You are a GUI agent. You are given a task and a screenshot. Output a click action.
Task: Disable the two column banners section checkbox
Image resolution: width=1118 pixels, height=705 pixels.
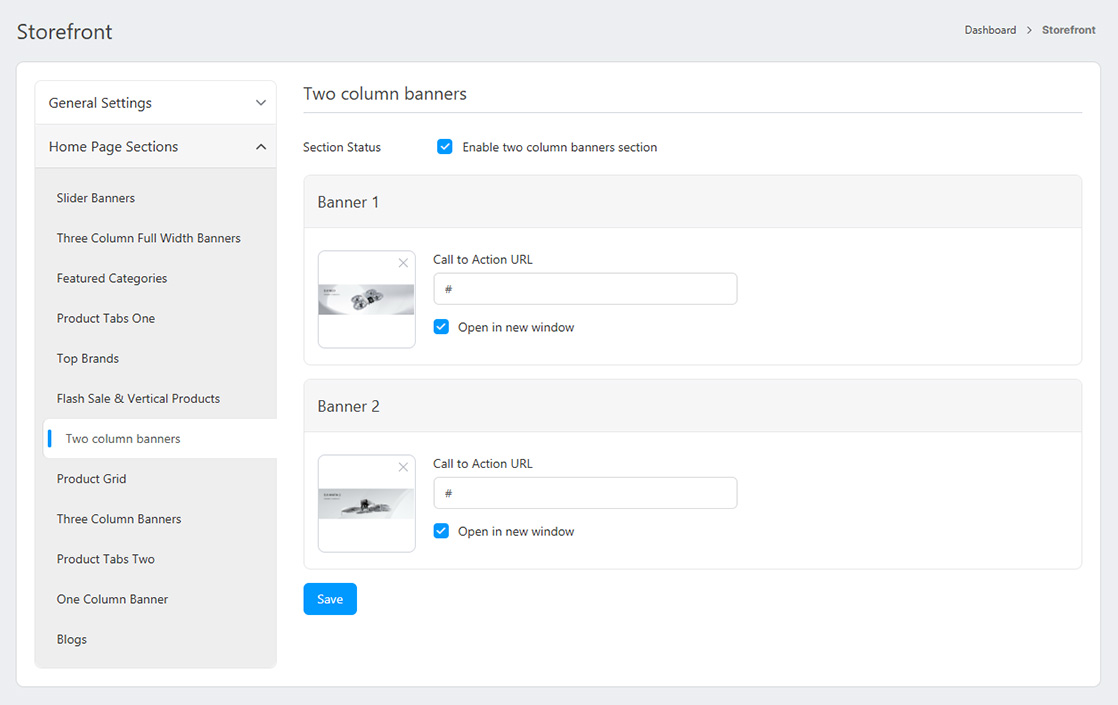click(445, 147)
